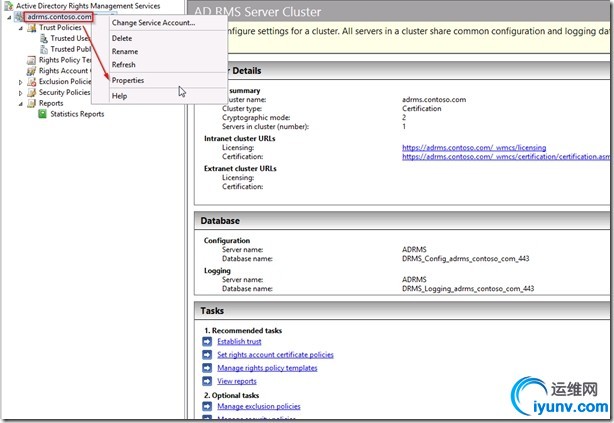Open the intranet Certification URL link
Image resolution: width=614 pixels, height=423 pixels.
506,157
